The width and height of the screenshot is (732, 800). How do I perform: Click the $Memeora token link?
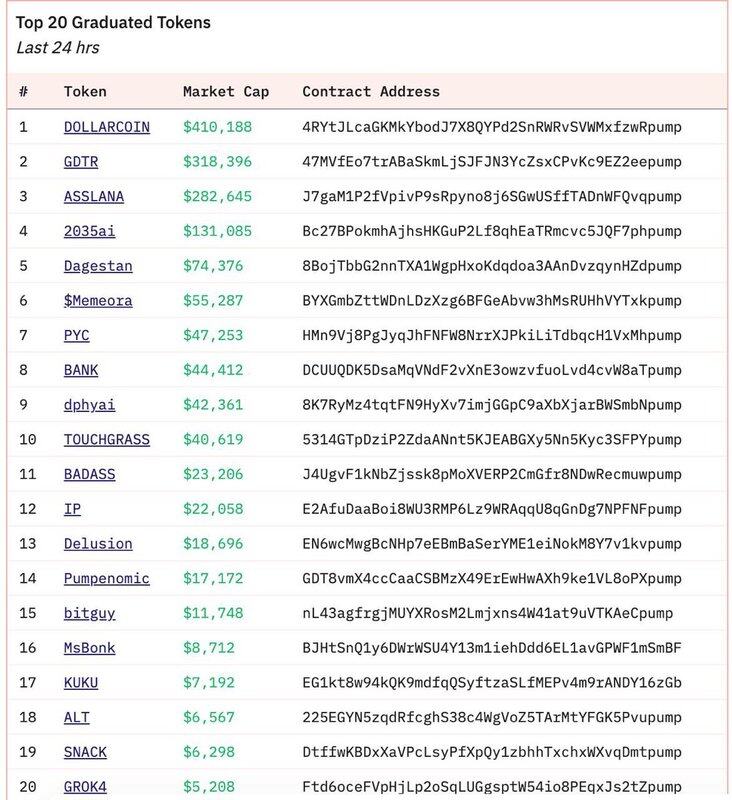98,301
